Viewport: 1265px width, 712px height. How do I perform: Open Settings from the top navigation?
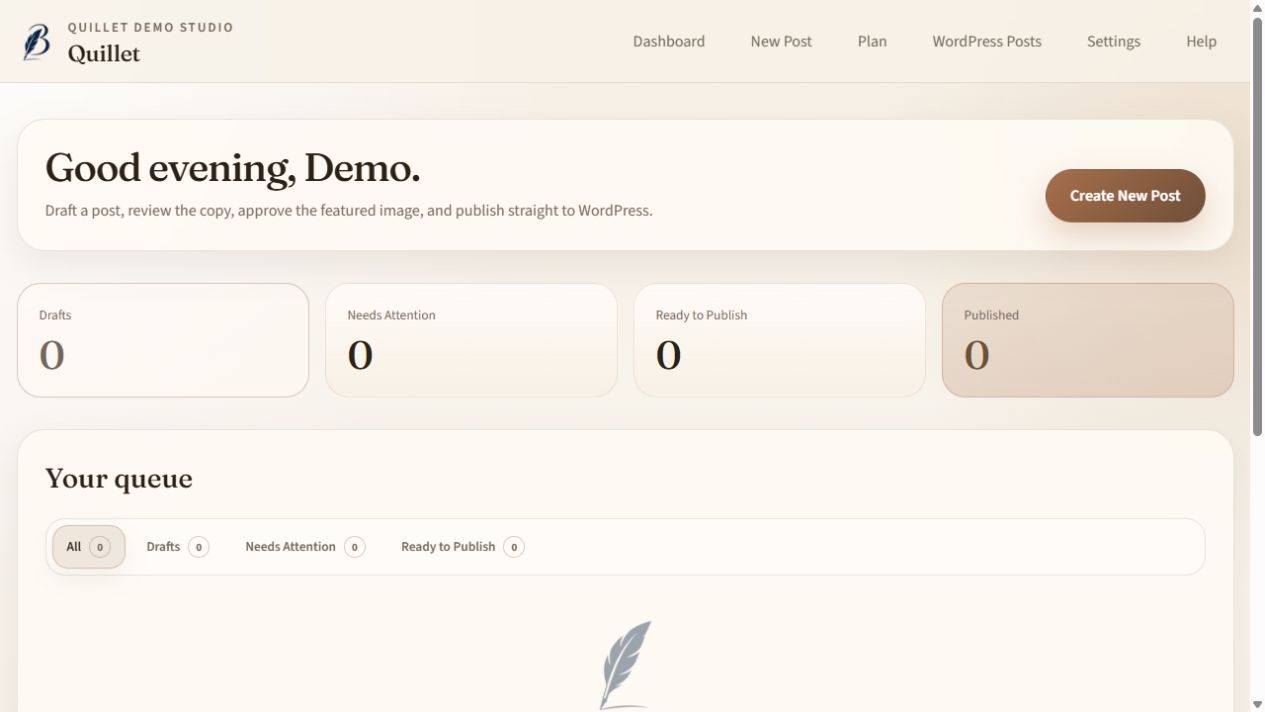point(1113,41)
